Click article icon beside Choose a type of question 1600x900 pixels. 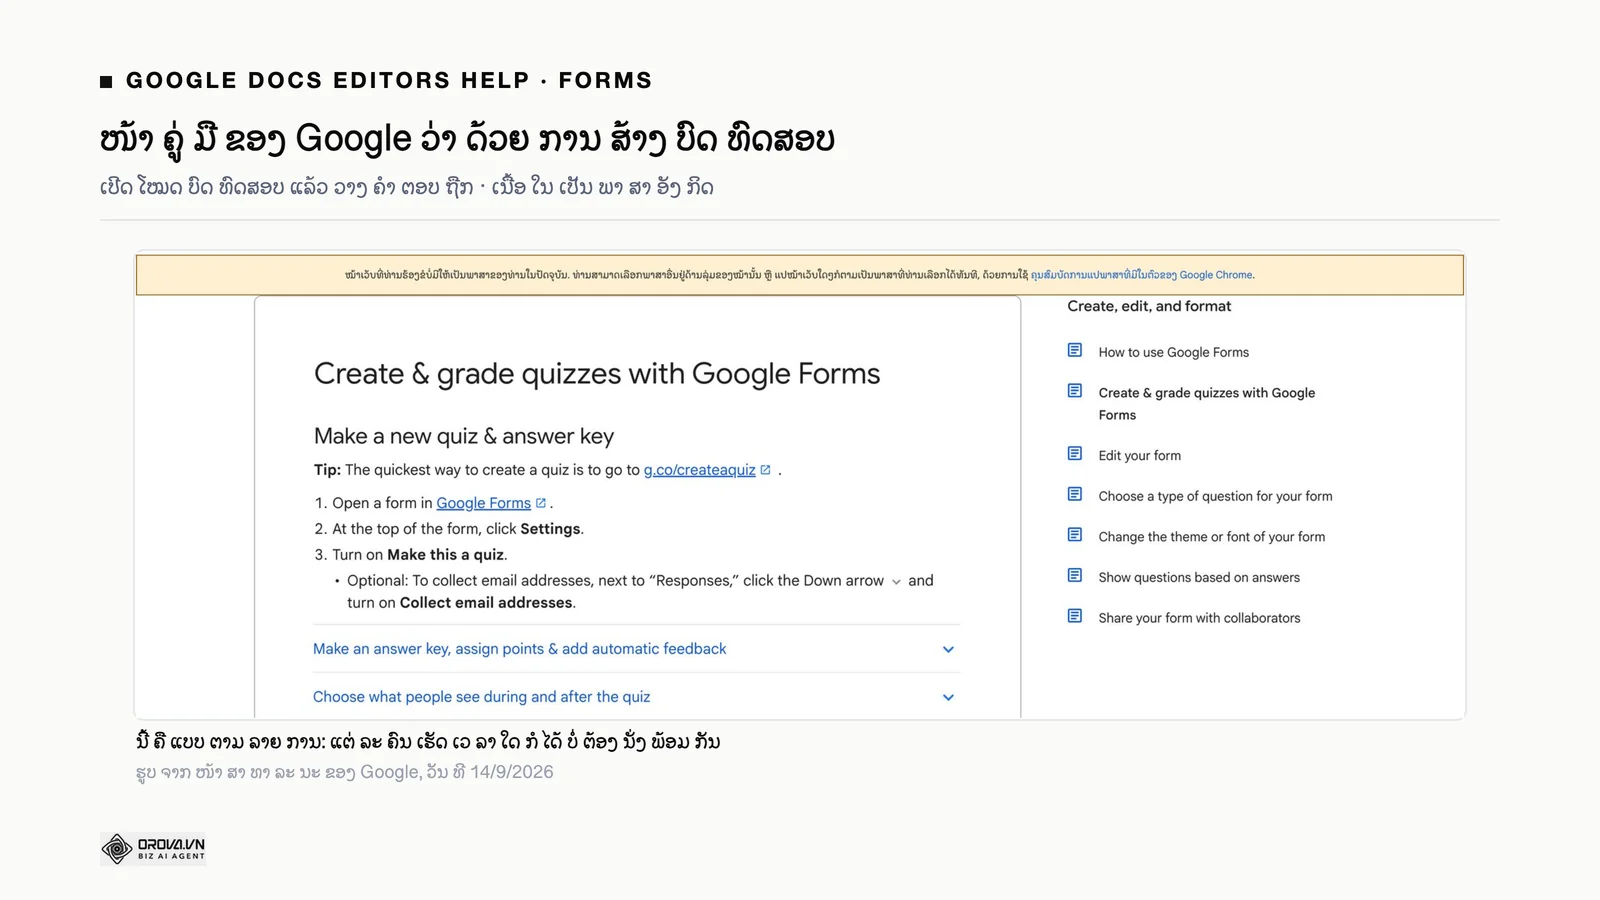(1075, 494)
